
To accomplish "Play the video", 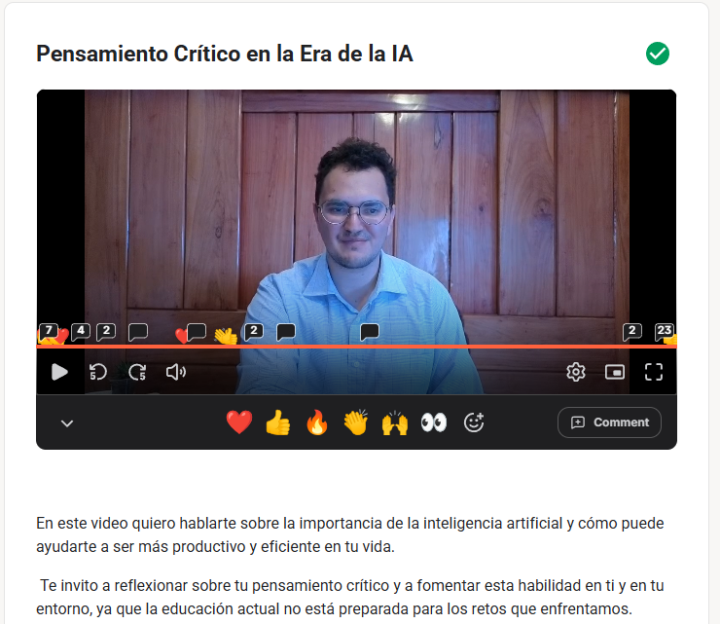I will 59,372.
